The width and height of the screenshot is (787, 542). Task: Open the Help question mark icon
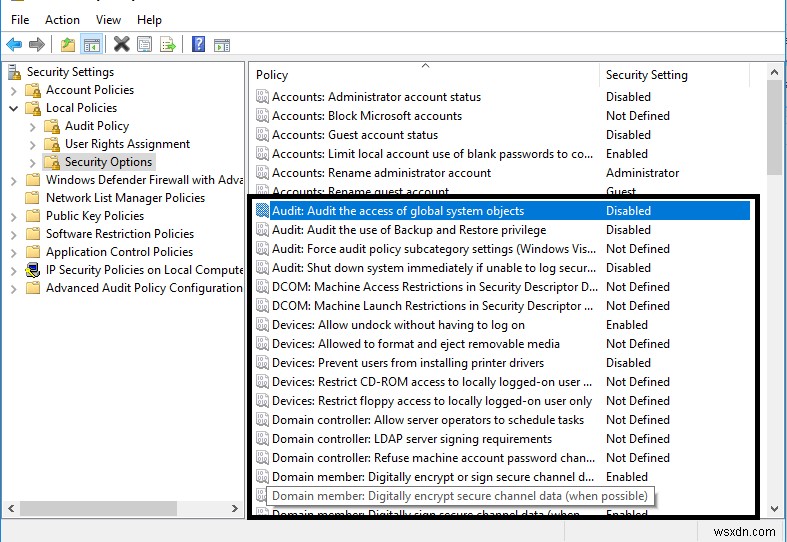click(x=198, y=44)
